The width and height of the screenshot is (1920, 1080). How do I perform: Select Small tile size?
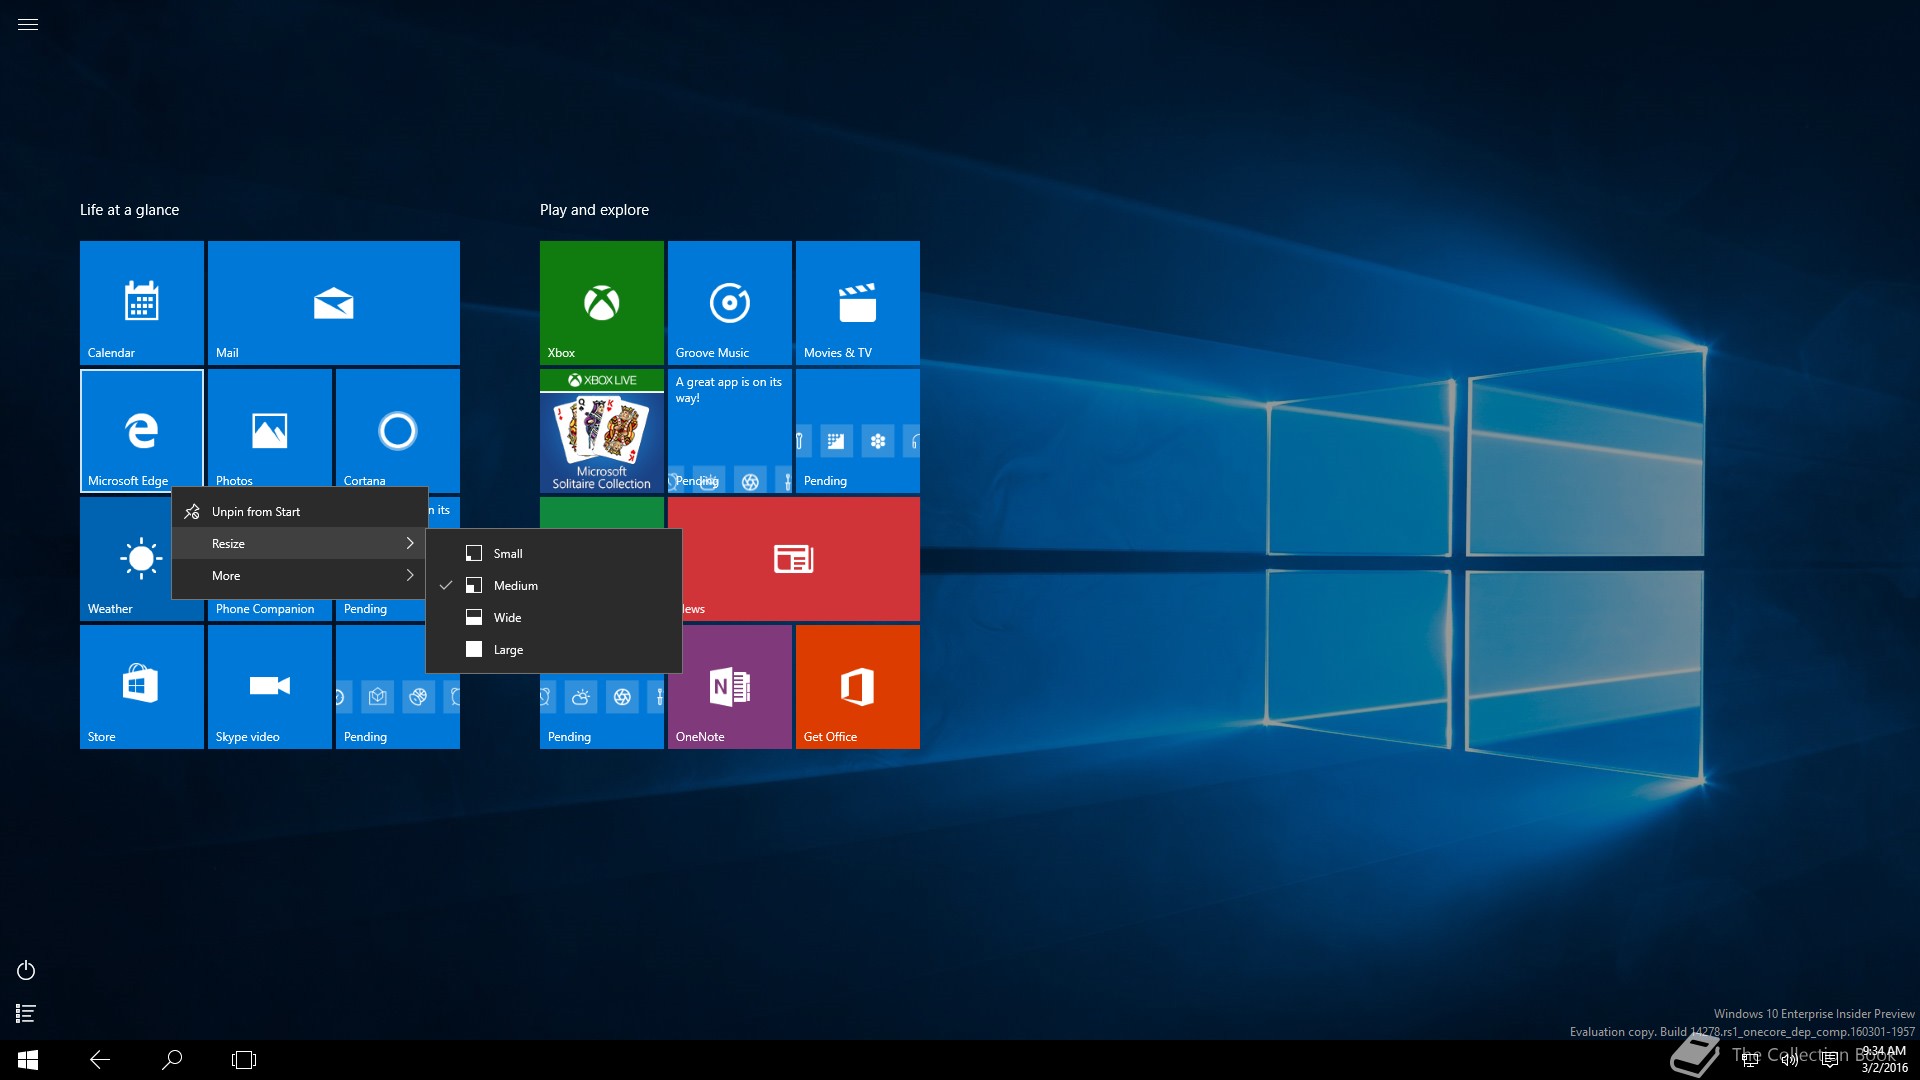pos(554,553)
